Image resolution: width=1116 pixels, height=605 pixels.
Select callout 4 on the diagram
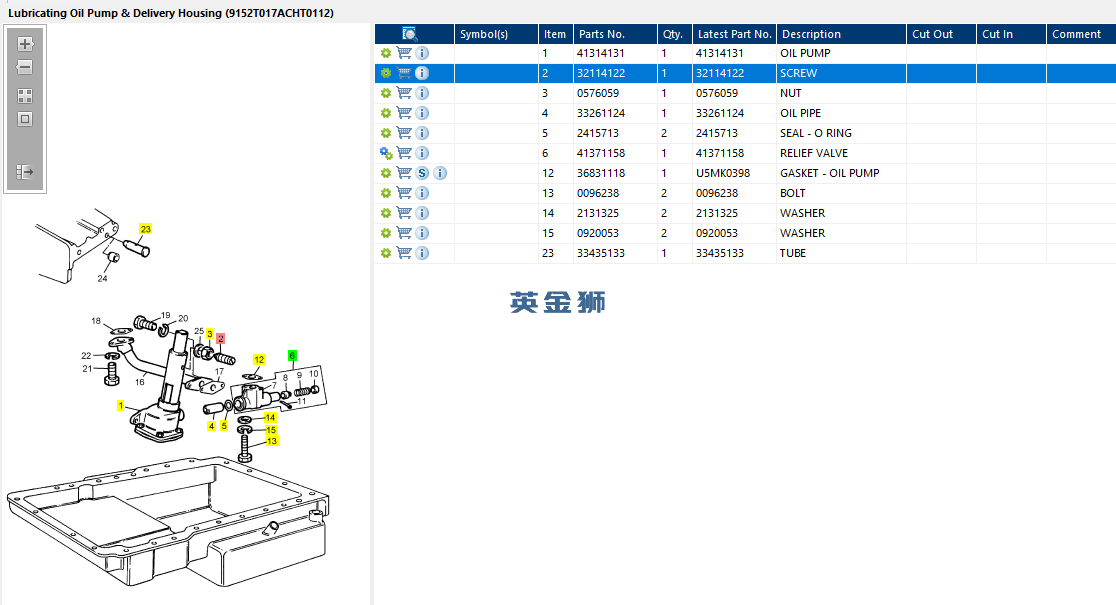point(211,426)
